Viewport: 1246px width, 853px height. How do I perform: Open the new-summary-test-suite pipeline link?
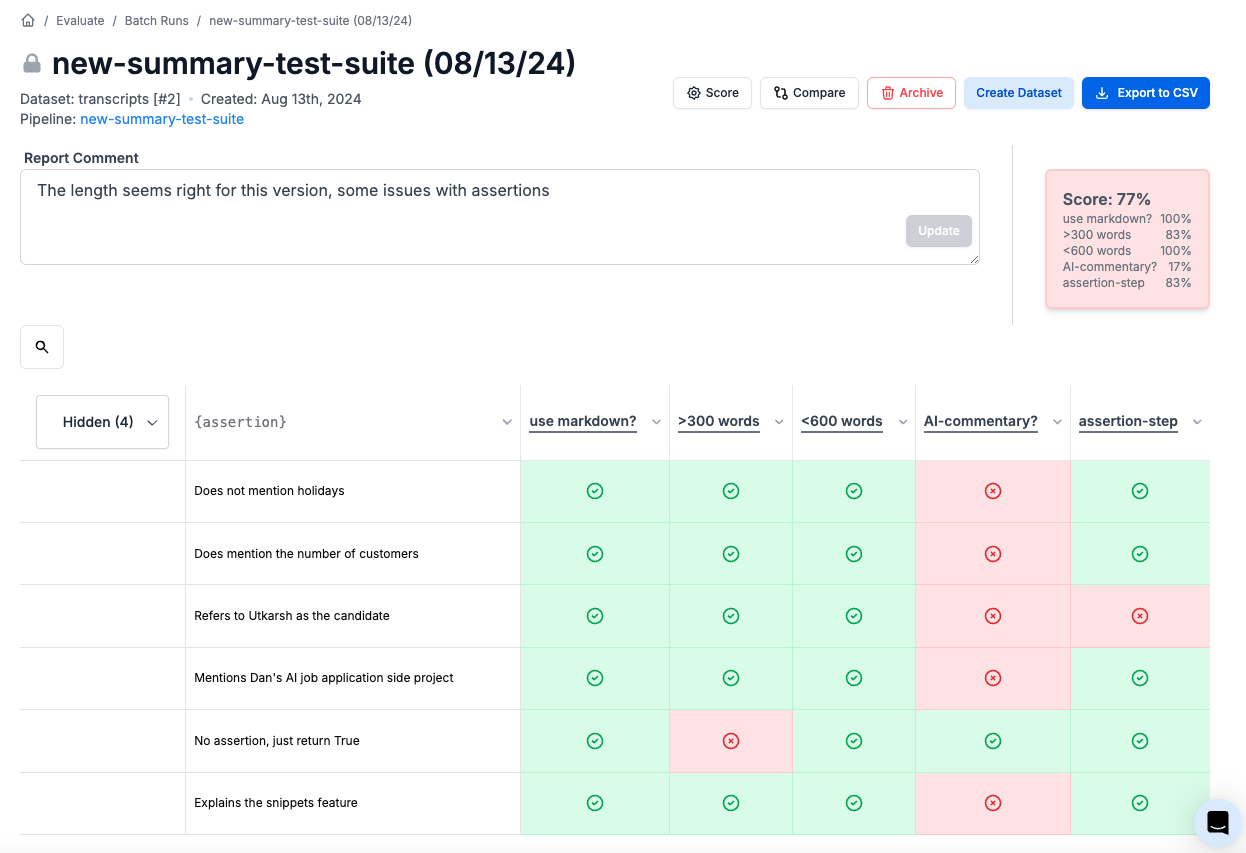tap(162, 119)
